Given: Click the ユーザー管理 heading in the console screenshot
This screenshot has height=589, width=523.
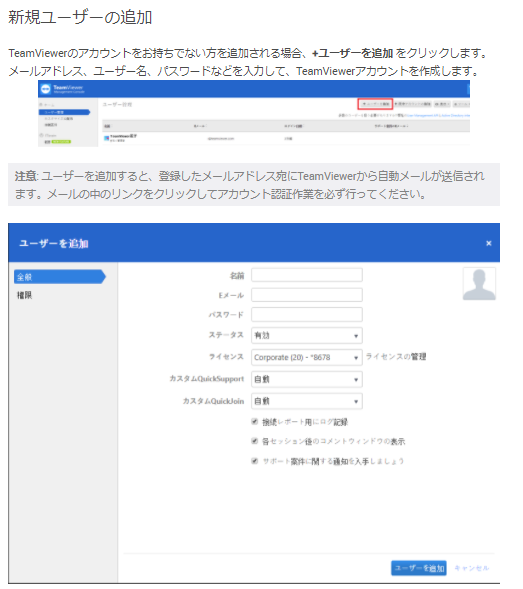Looking at the screenshot, I should coord(117,104).
